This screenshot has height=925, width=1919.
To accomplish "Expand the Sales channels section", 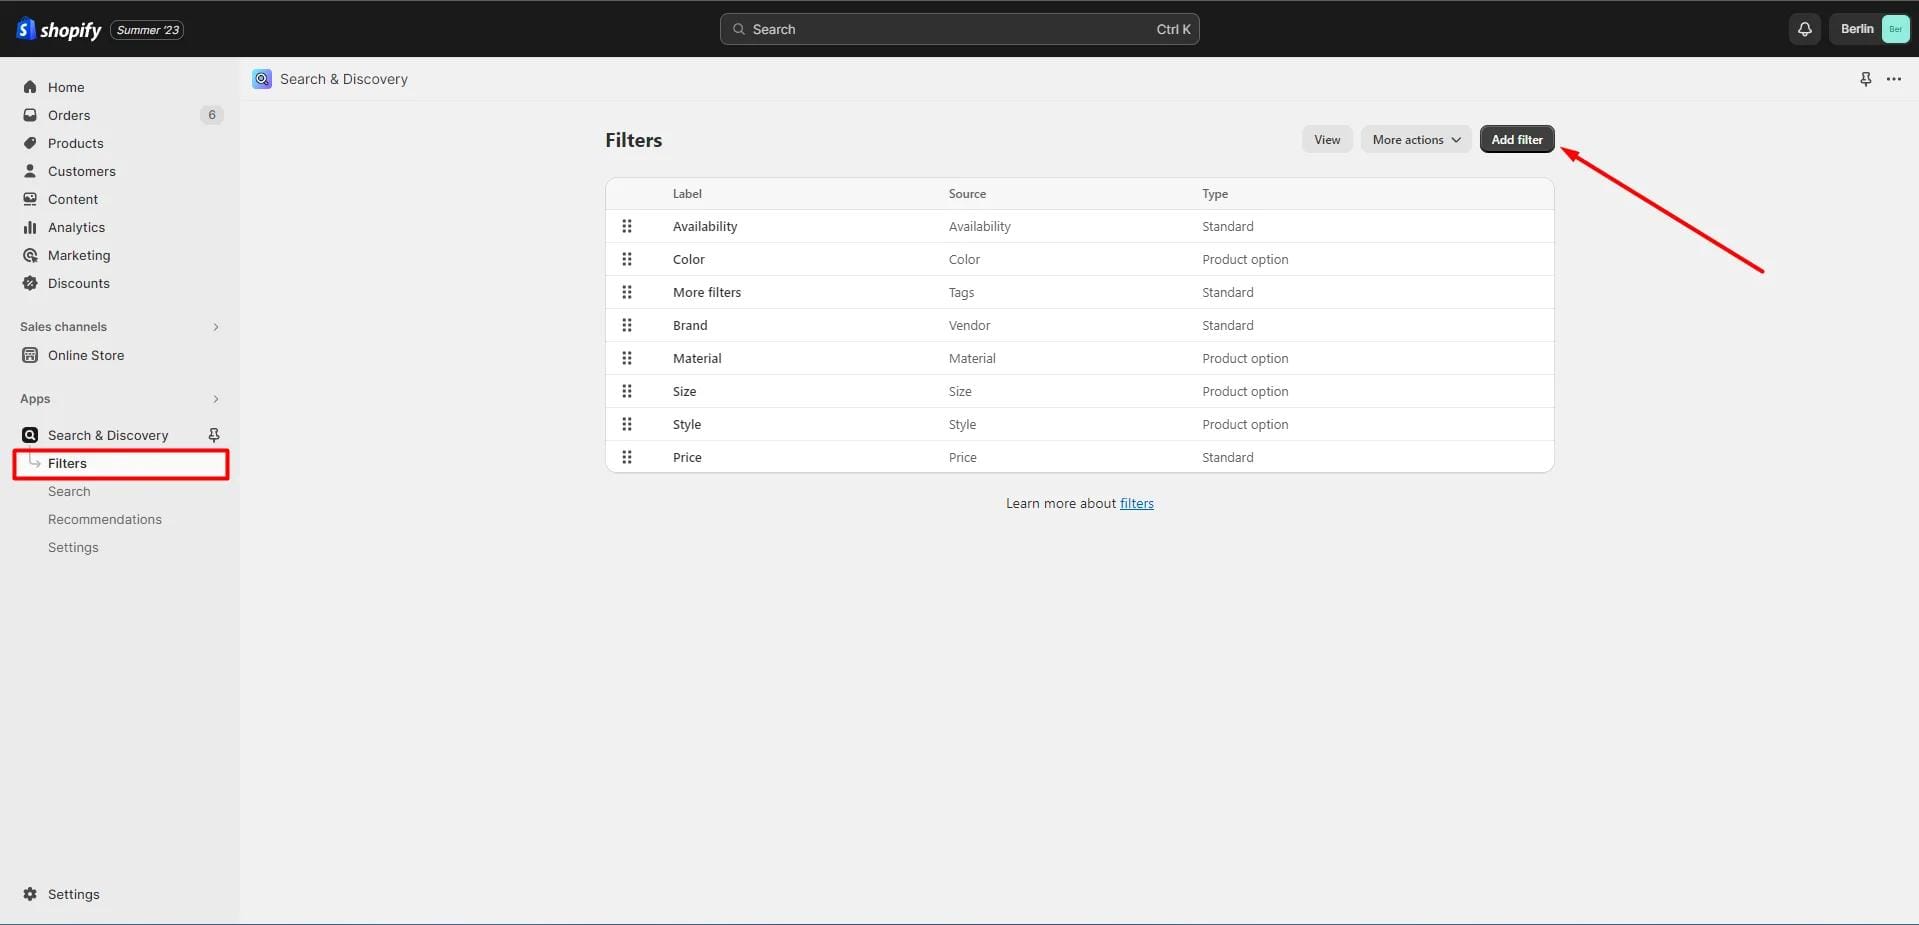I will click(215, 327).
